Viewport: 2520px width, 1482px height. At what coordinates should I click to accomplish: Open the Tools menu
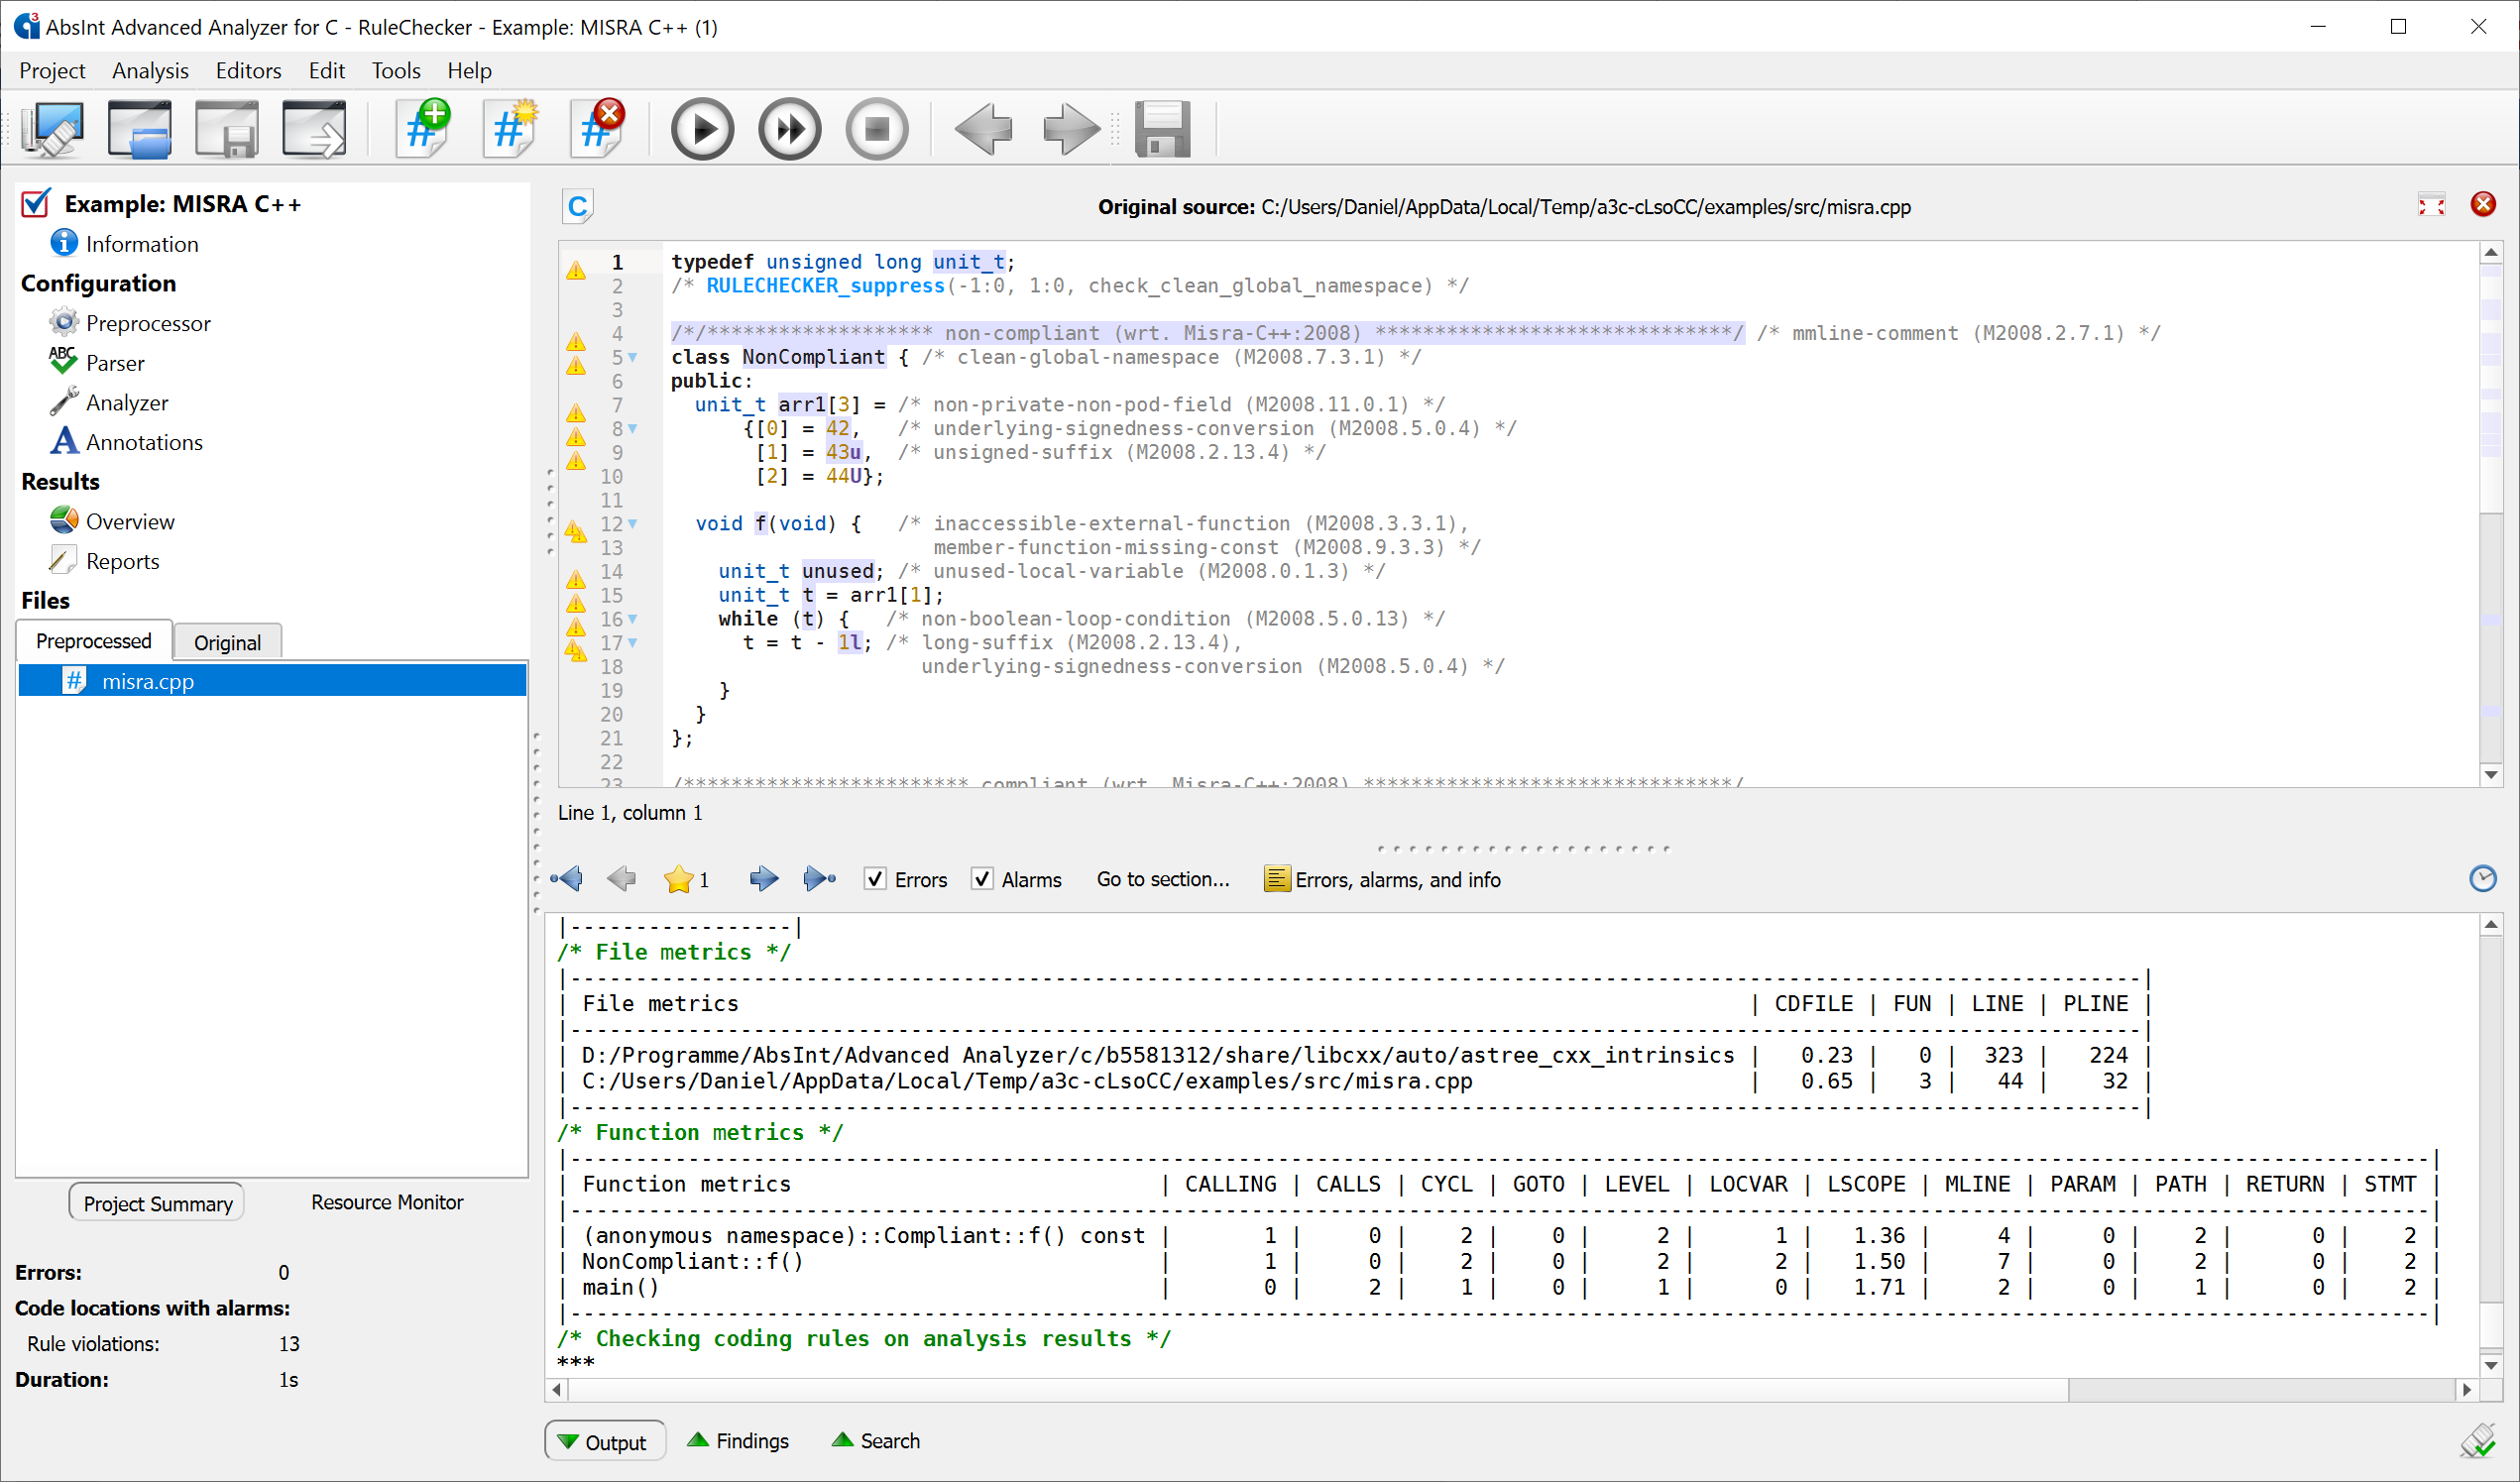tap(395, 71)
